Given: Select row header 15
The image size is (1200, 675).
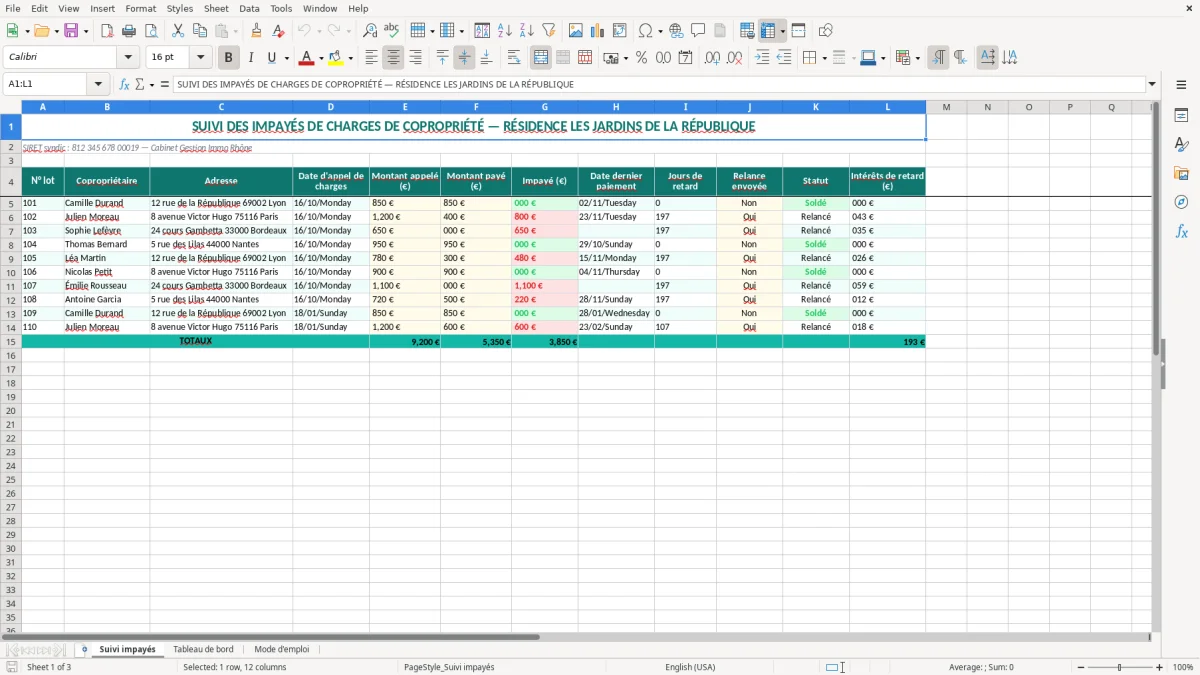Looking at the screenshot, I should pyautogui.click(x=11, y=341).
